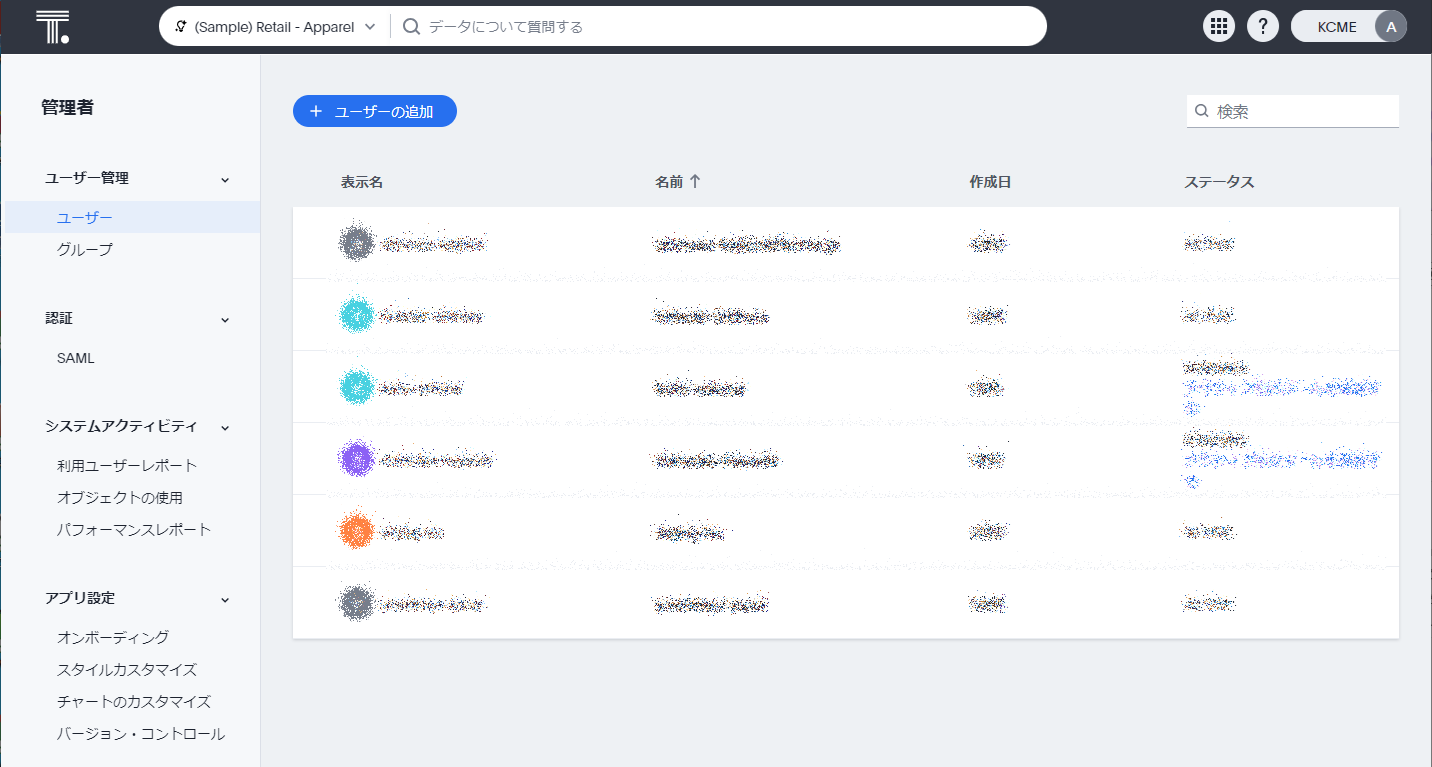Open the (Sample) Retail - Apparel data source dropdown
1432x767 pixels.
[275, 27]
